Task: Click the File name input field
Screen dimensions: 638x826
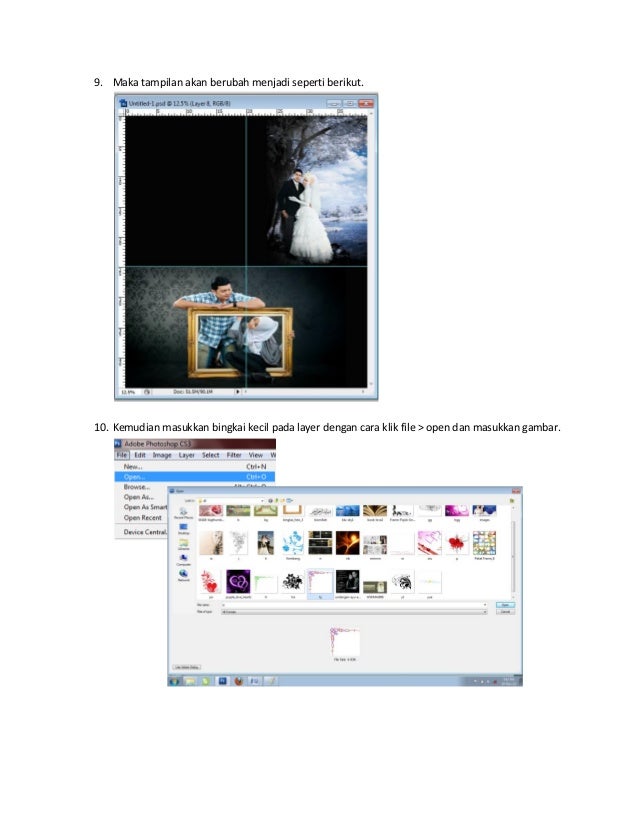Action: pyautogui.click(x=354, y=605)
